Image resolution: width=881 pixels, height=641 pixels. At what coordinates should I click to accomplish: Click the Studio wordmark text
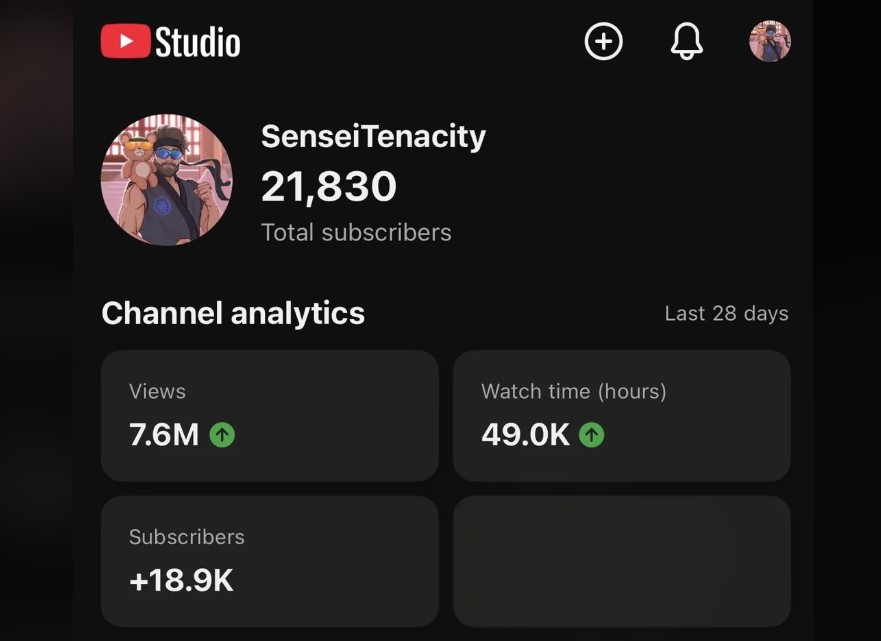click(198, 42)
